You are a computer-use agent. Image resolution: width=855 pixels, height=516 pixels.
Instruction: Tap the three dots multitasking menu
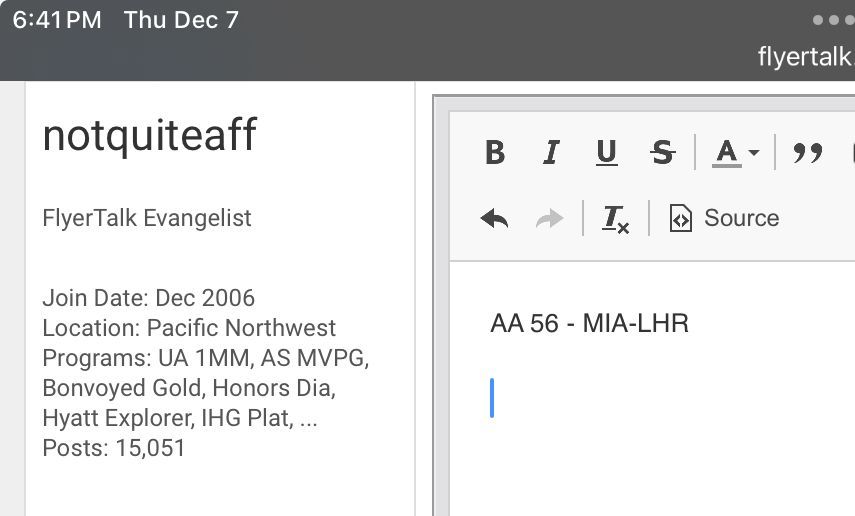tap(833, 20)
